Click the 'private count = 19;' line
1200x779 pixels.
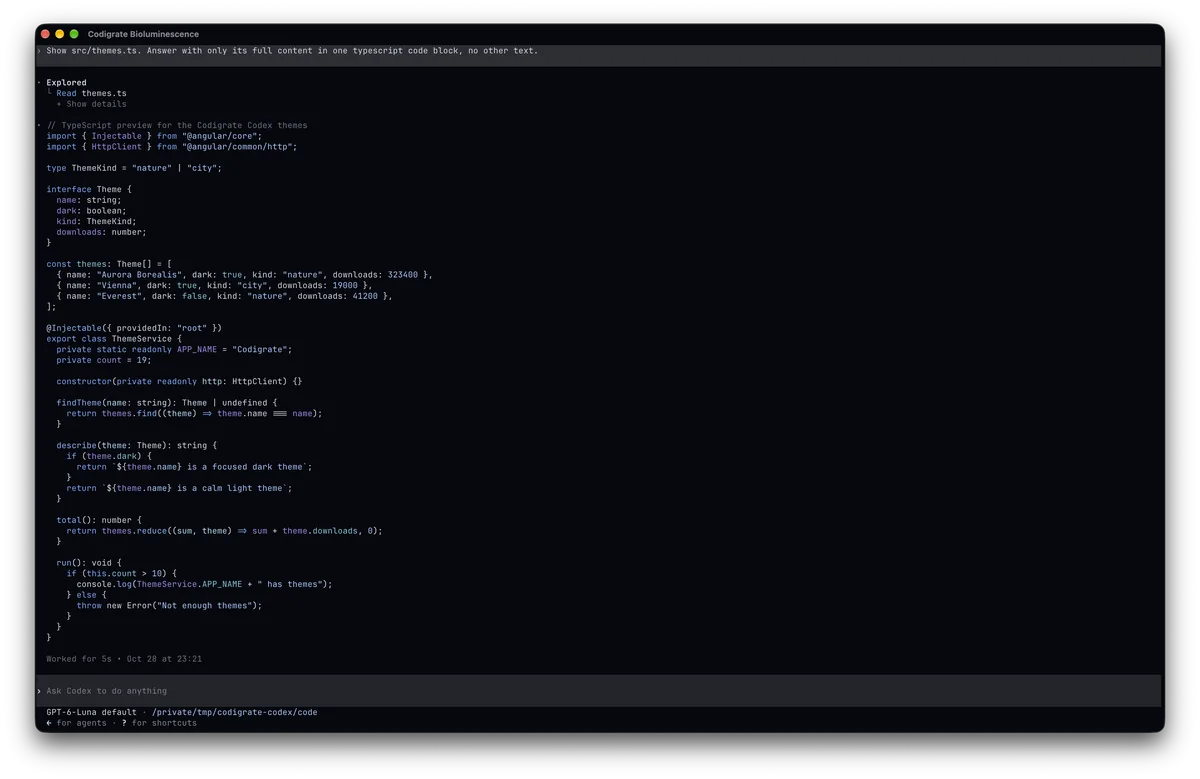[x=104, y=360]
